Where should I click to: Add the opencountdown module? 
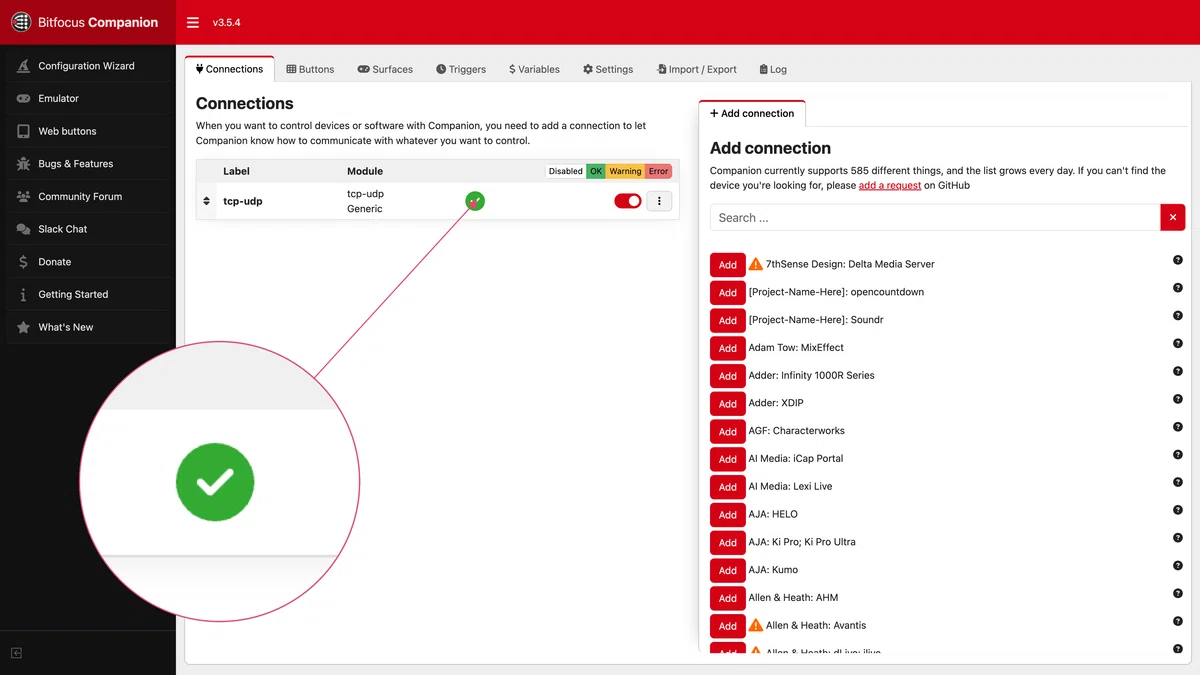pyautogui.click(x=727, y=293)
